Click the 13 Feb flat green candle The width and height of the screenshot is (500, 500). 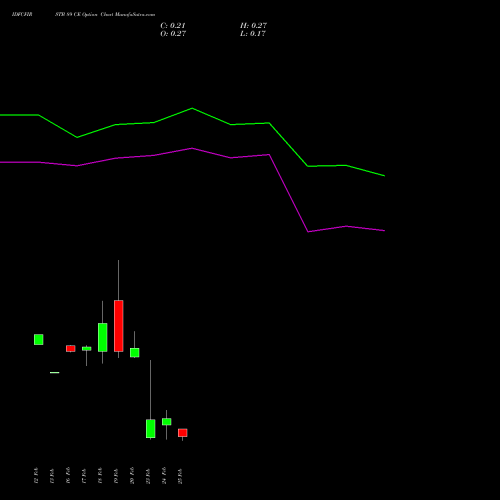[55, 372]
